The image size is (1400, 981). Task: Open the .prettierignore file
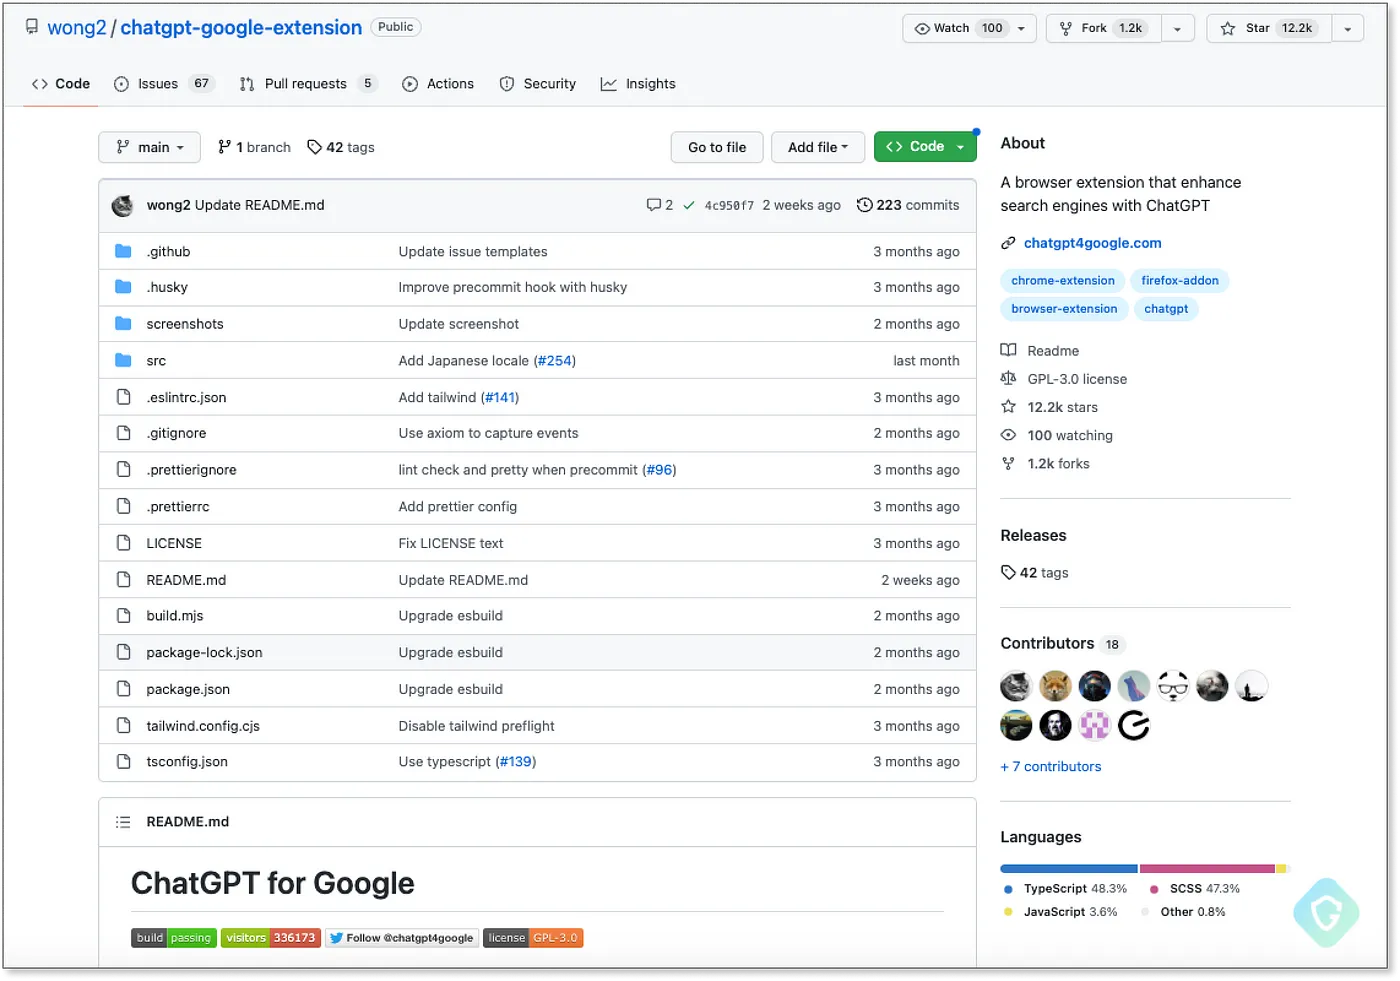[x=191, y=470]
